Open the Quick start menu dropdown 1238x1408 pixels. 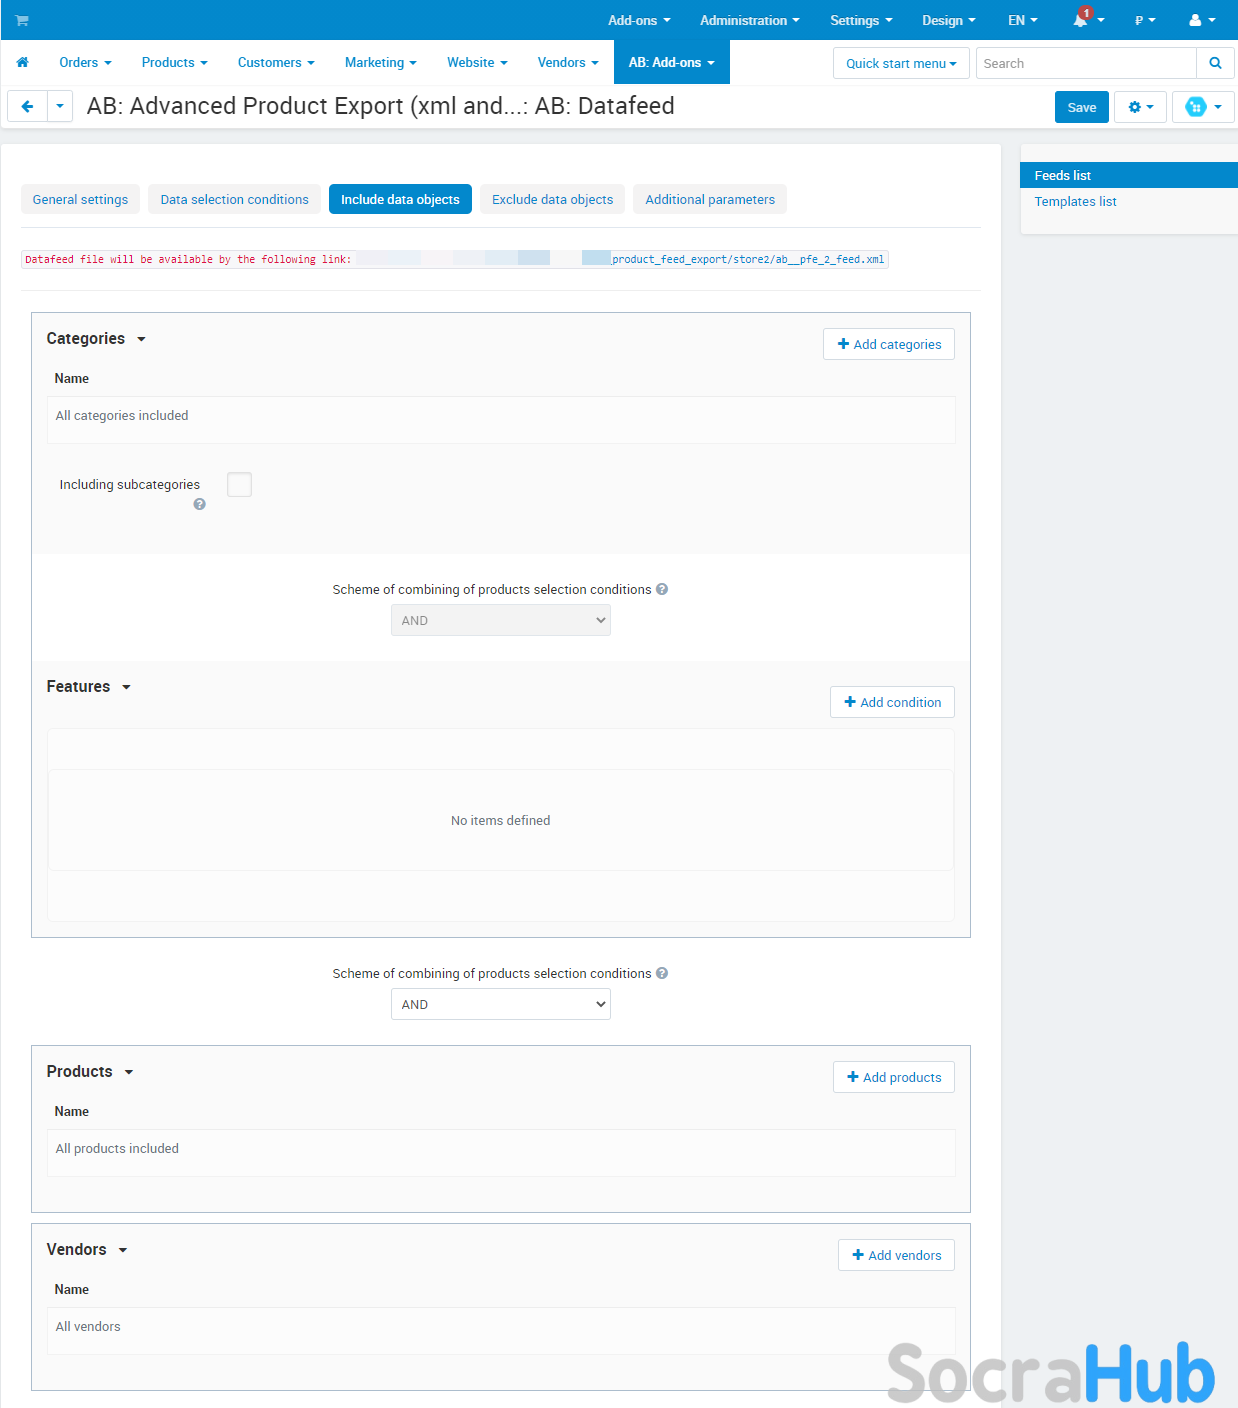point(901,63)
